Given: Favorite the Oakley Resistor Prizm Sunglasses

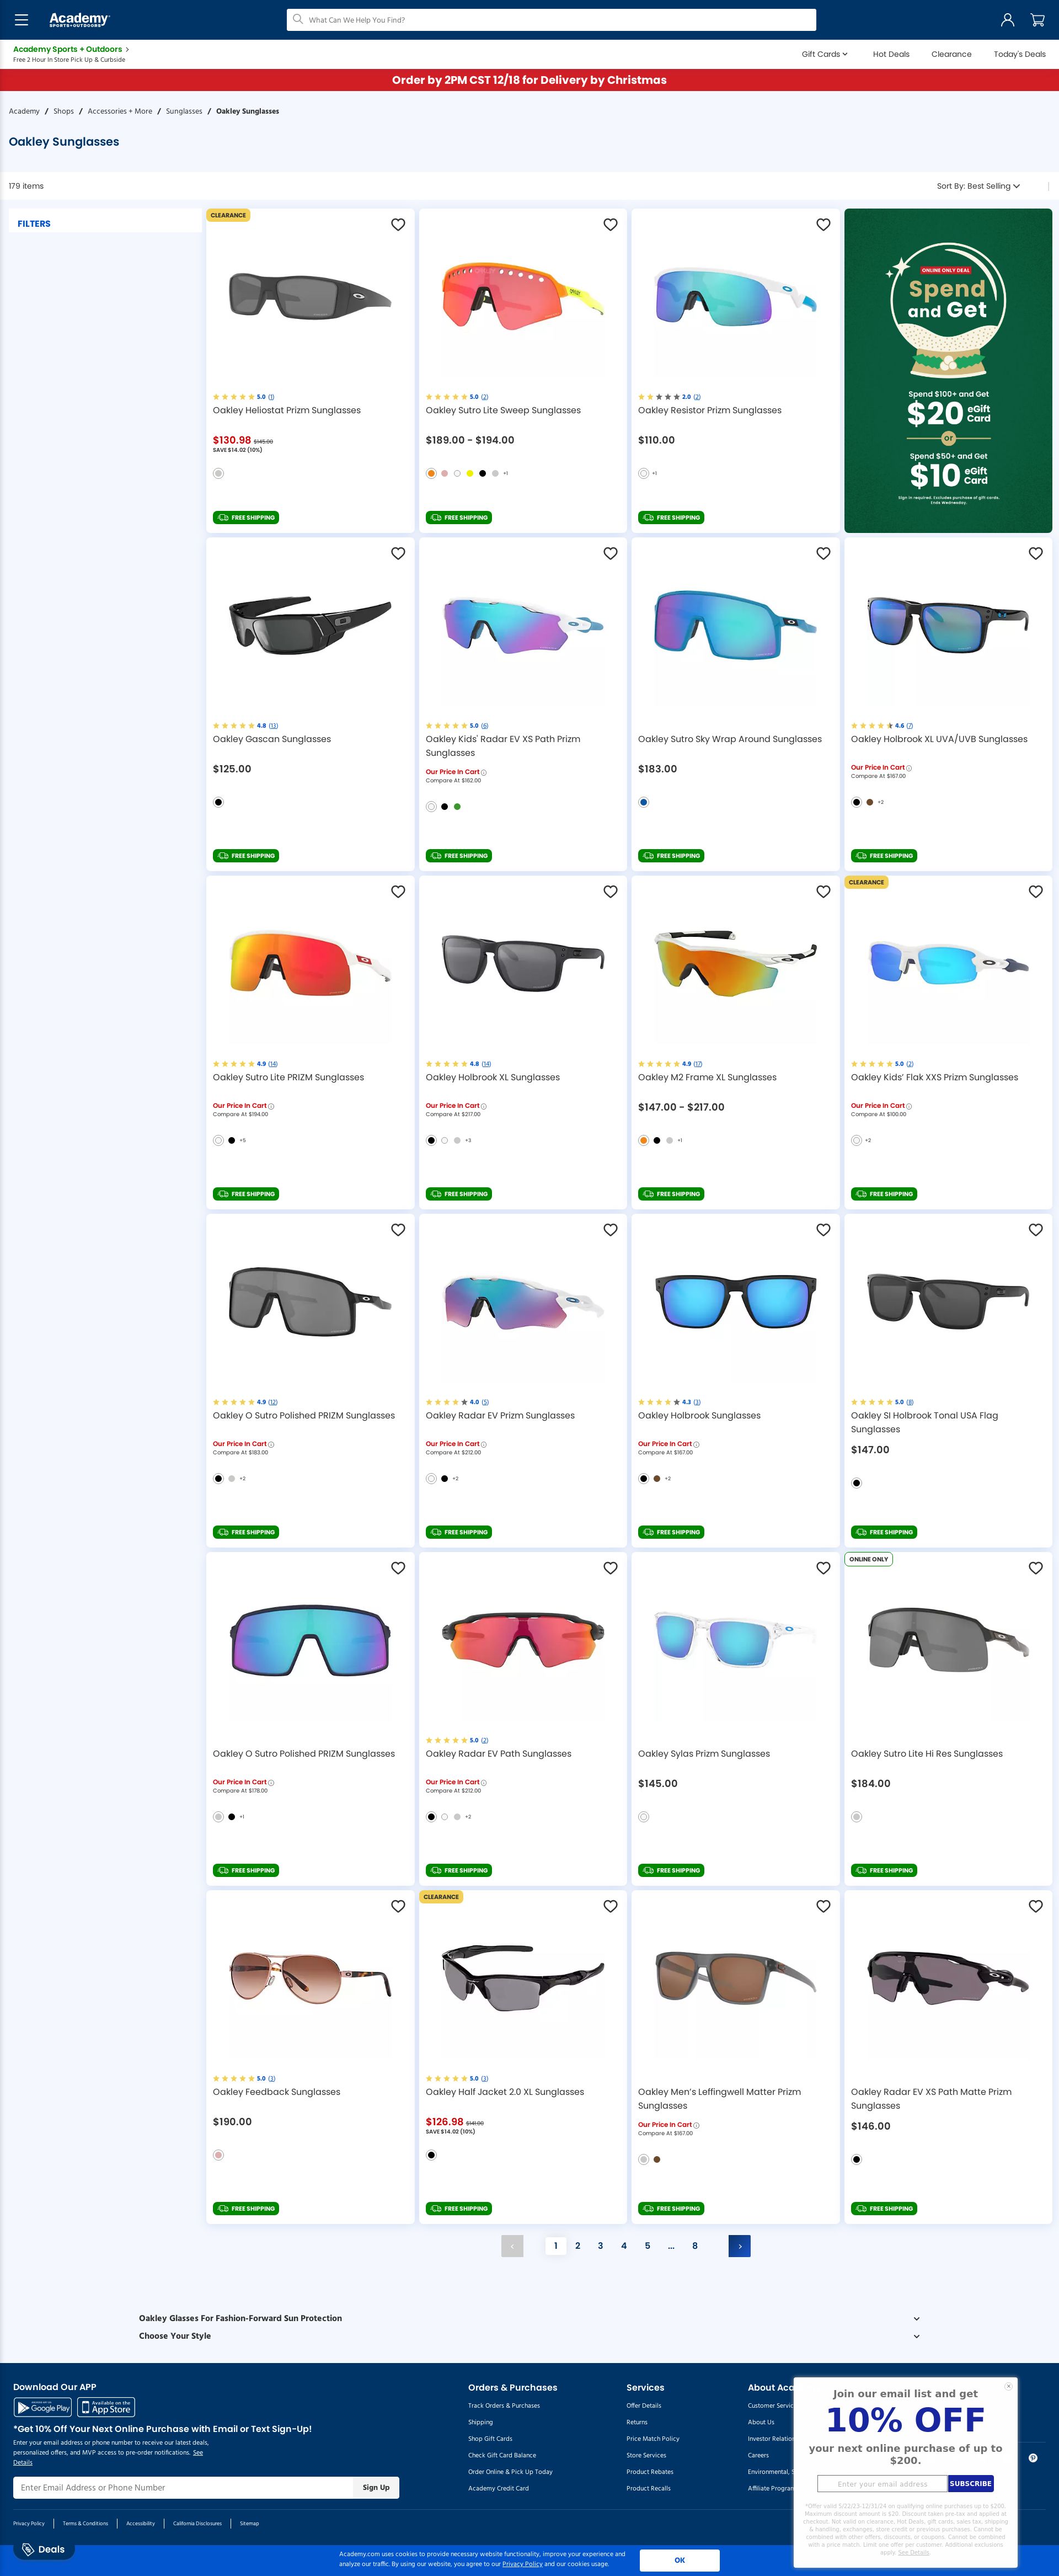Looking at the screenshot, I should (x=823, y=225).
